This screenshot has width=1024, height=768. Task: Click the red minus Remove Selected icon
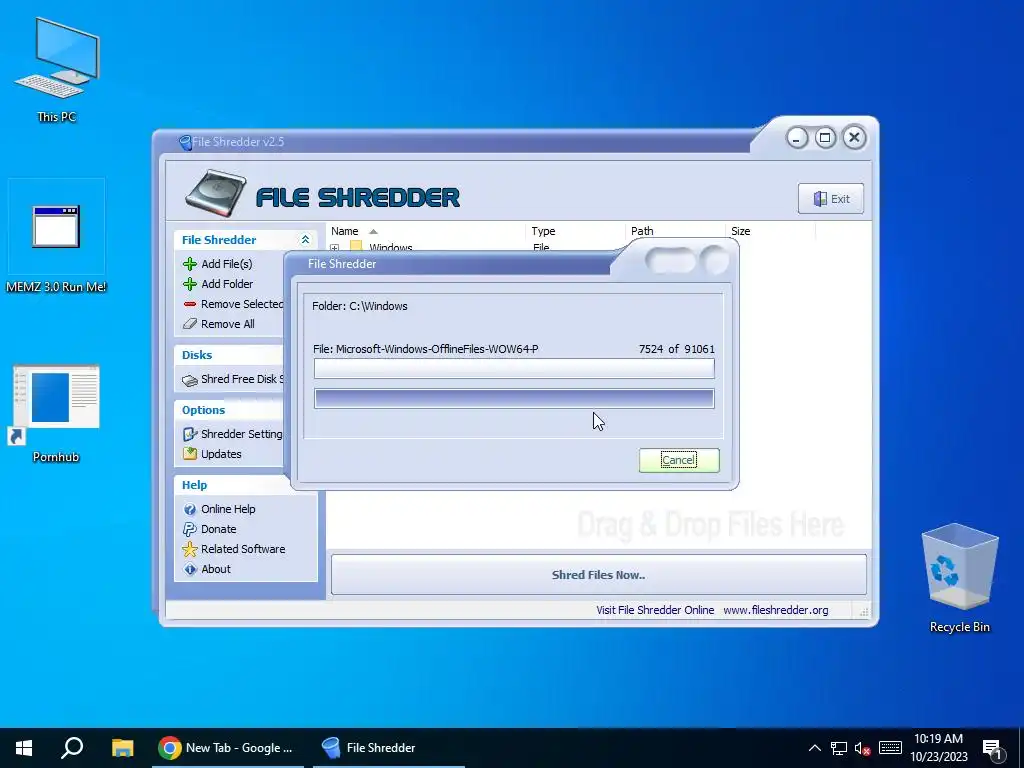190,304
